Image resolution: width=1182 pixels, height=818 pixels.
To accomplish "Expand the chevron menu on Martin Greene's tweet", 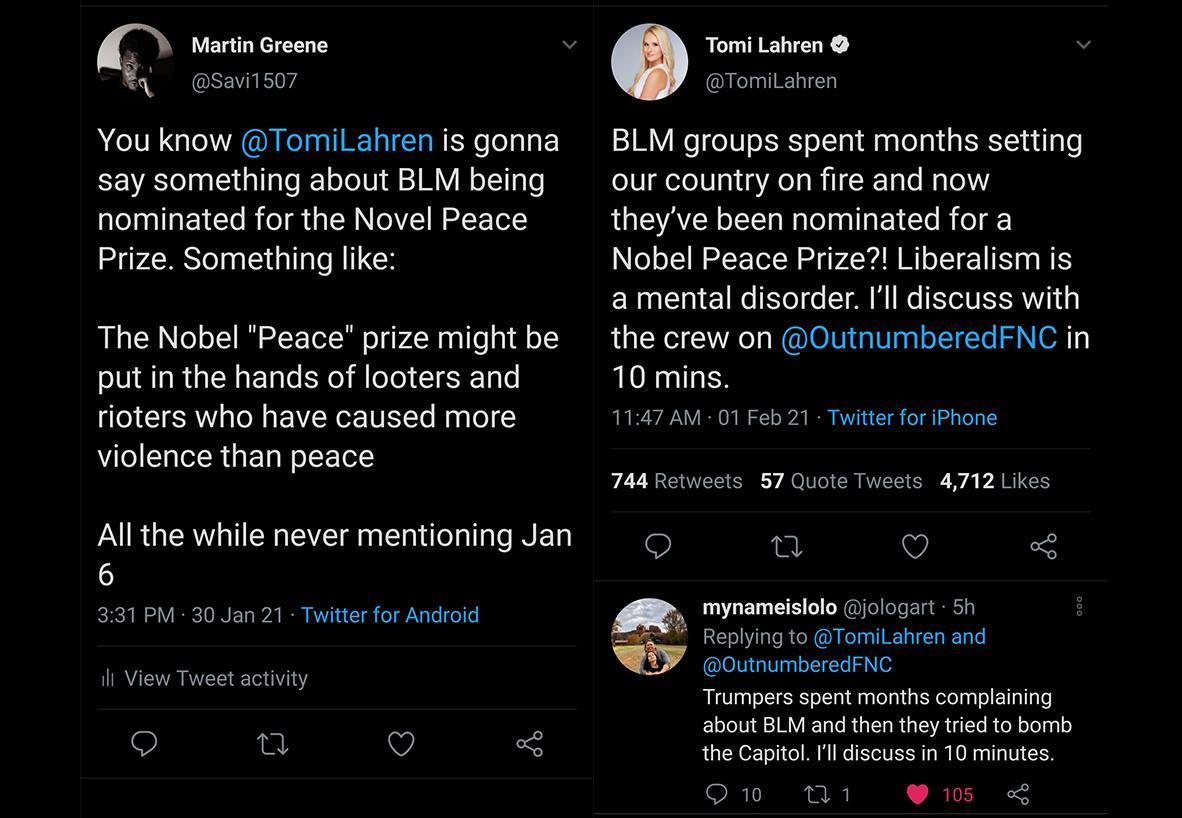I will [569, 44].
